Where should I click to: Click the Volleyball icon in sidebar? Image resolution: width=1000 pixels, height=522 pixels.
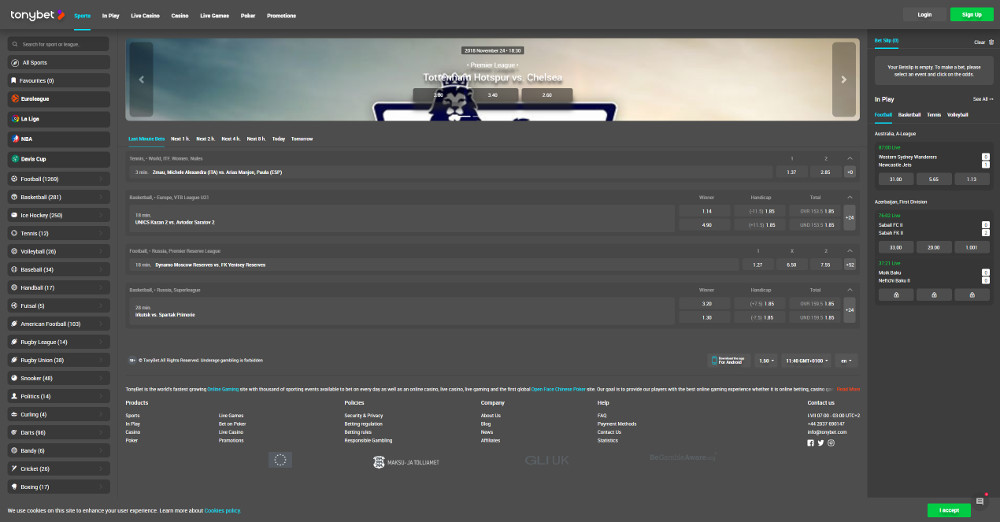[14, 251]
